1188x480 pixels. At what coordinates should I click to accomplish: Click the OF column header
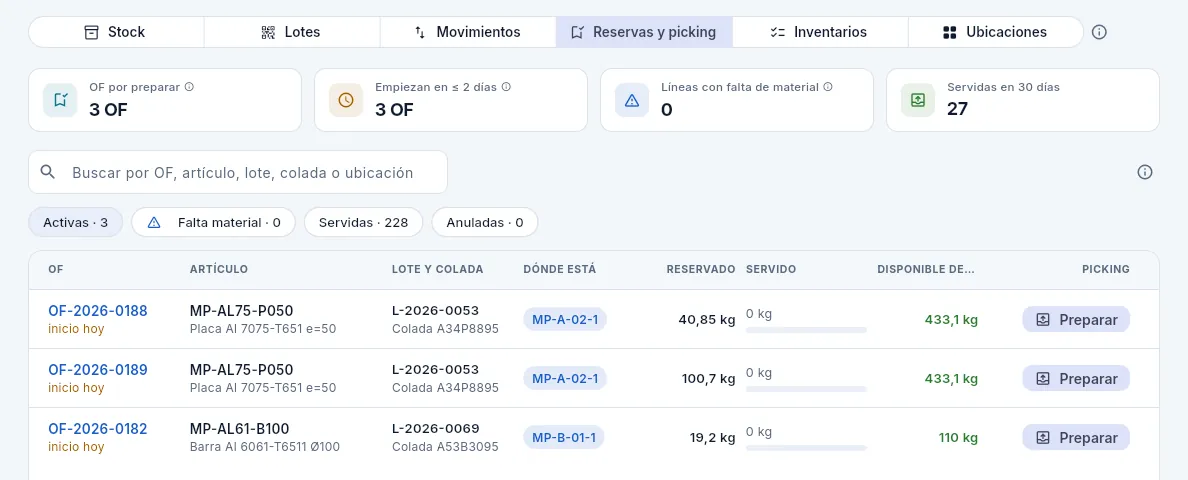pos(55,269)
